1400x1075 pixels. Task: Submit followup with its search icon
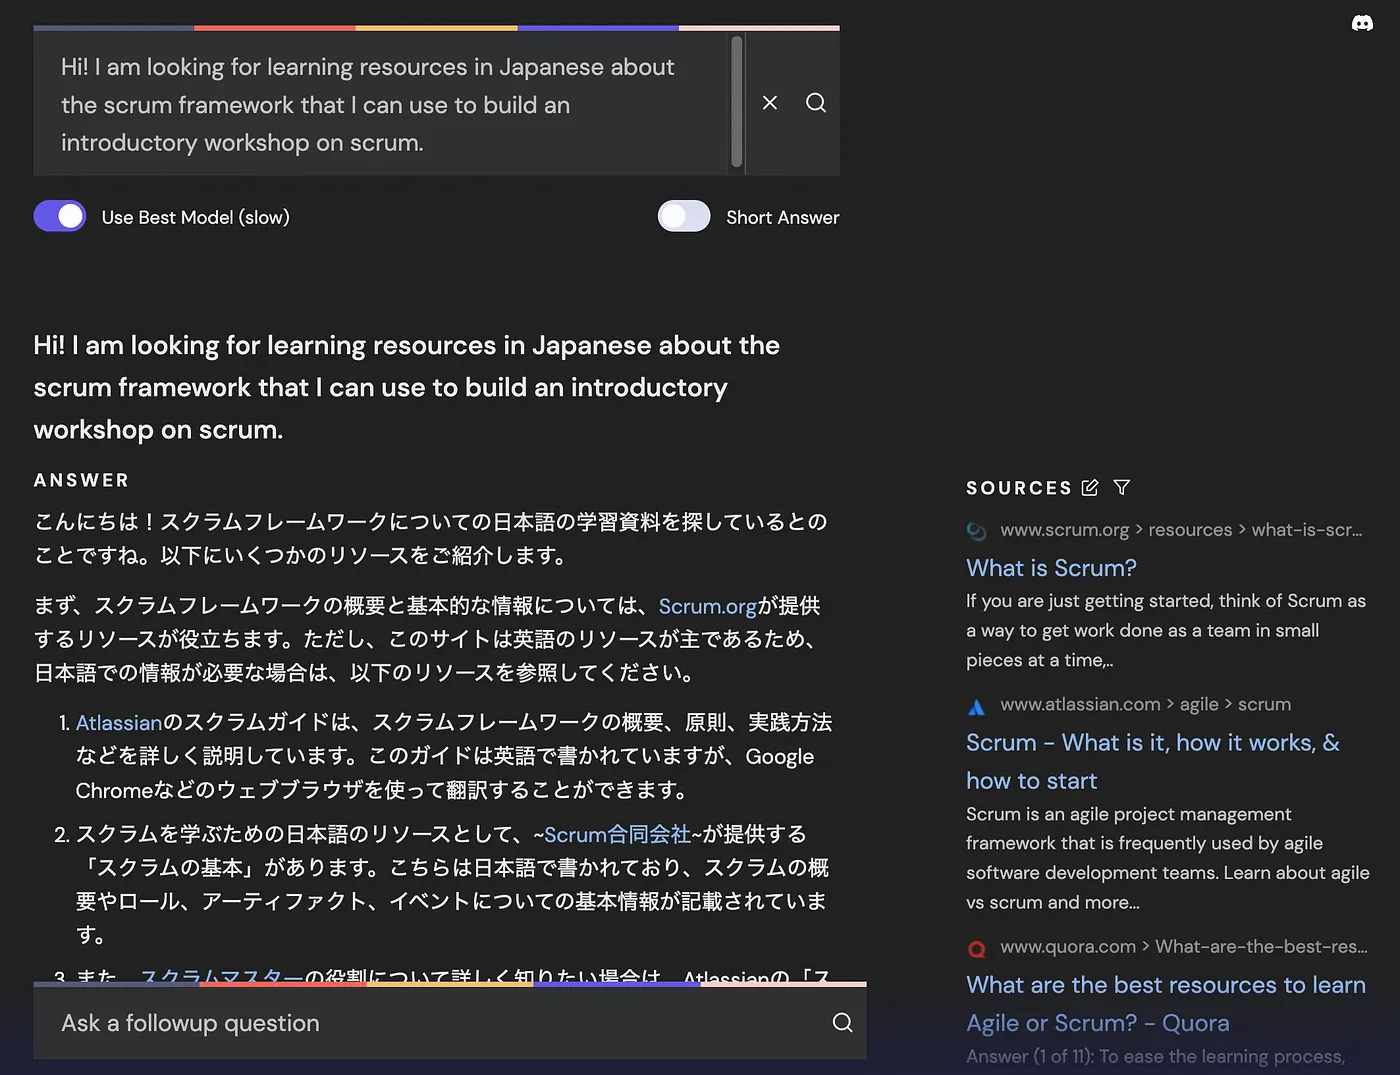(843, 1023)
